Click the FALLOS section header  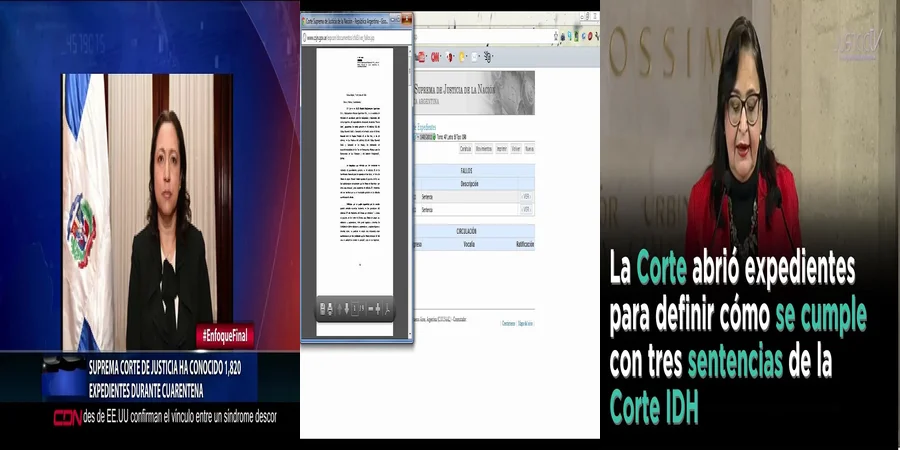467,171
